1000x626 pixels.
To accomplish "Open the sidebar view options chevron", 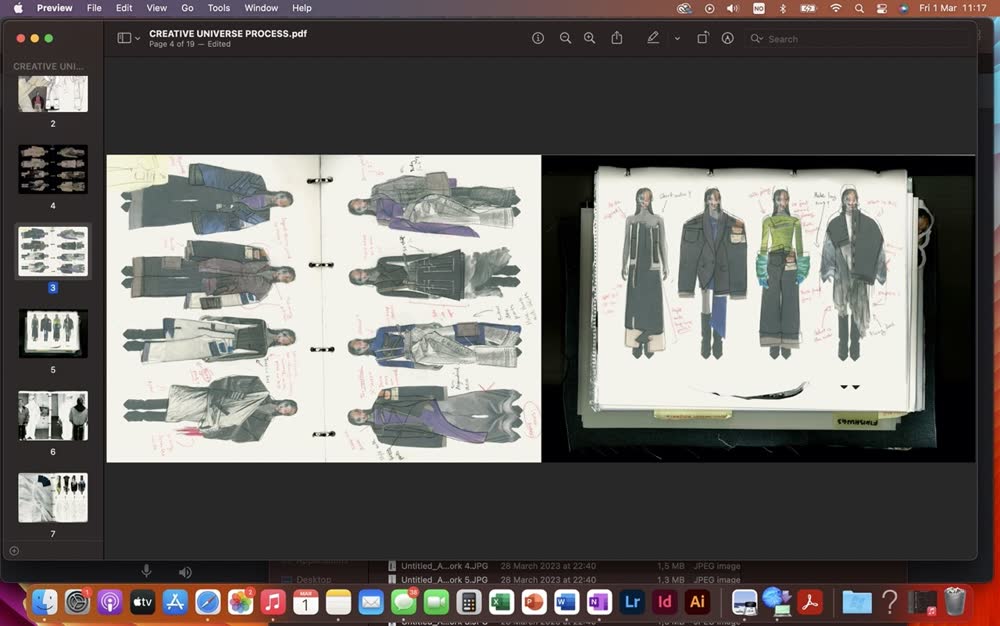I will (x=137, y=39).
